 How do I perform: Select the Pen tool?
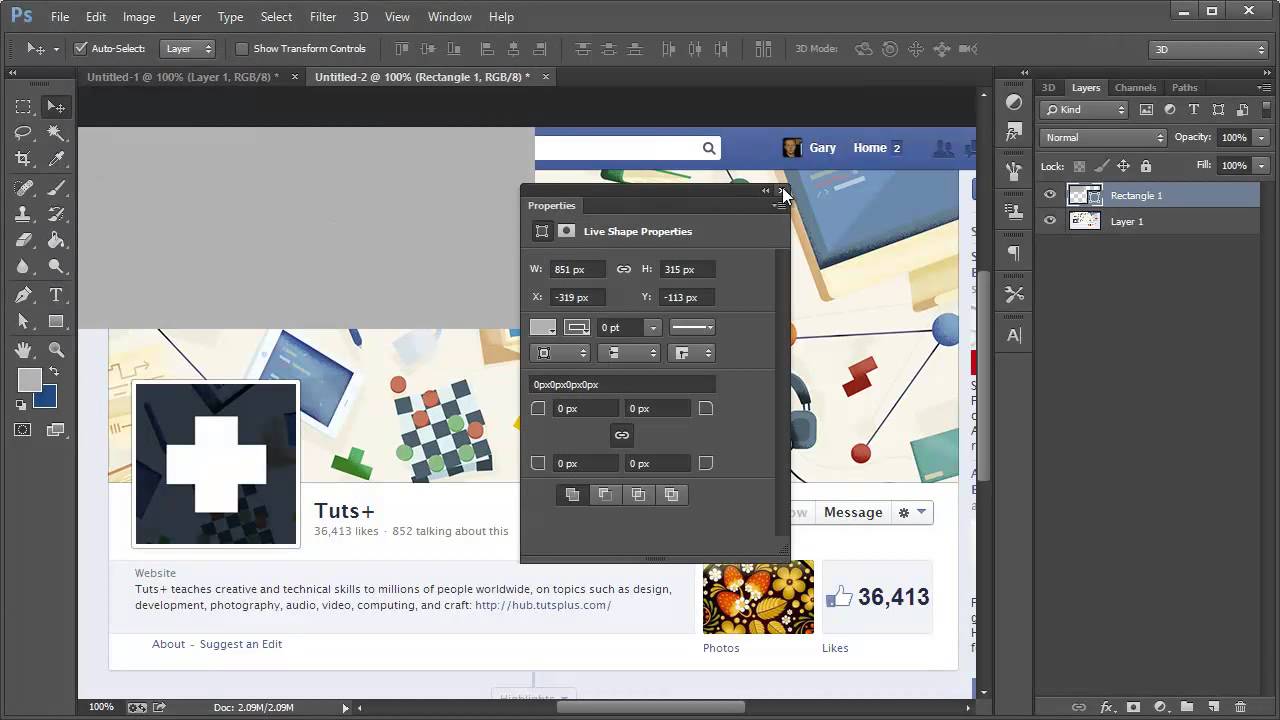[x=23, y=295]
